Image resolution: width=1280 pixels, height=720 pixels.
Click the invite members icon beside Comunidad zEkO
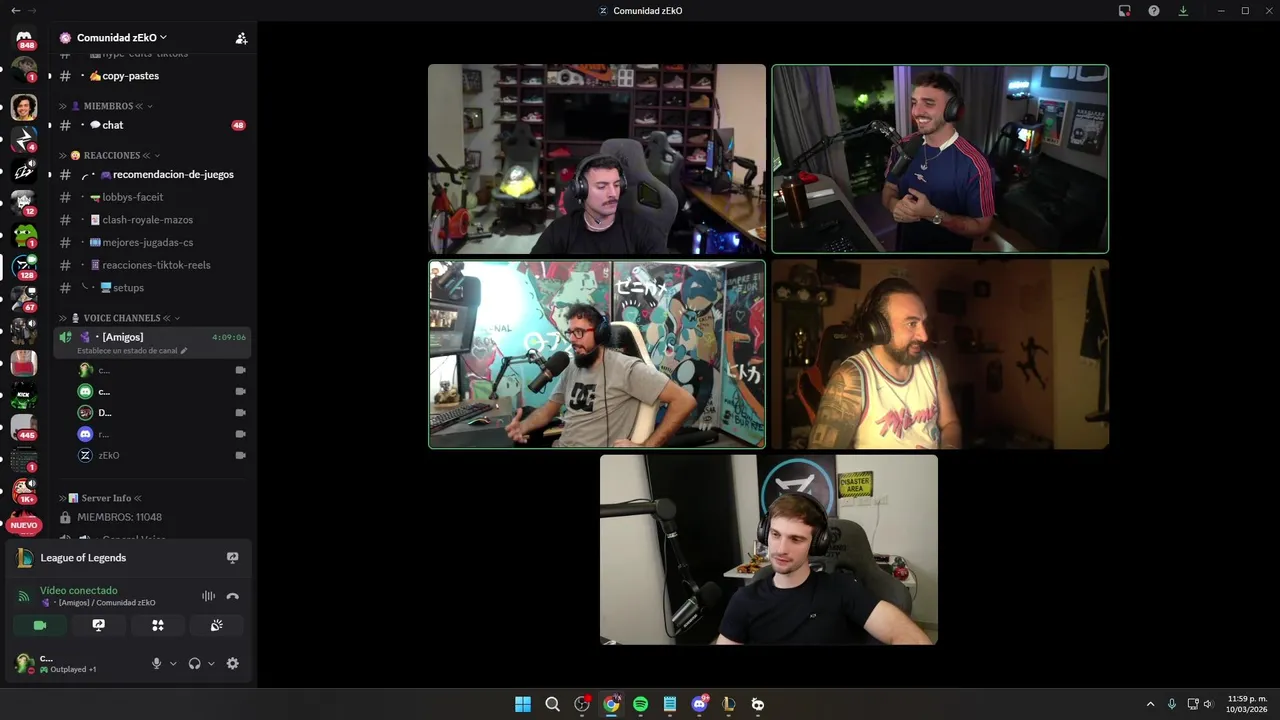(241, 38)
